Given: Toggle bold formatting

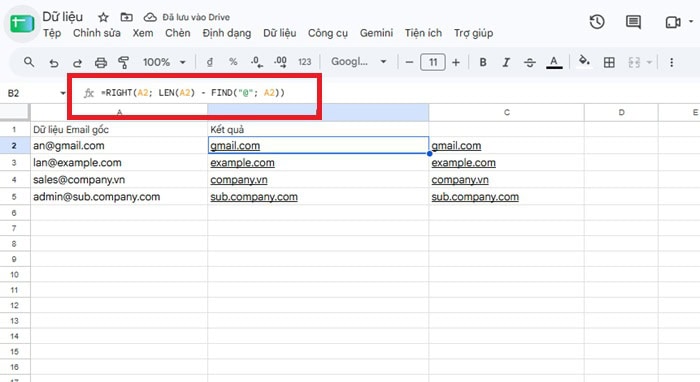Looking at the screenshot, I should coord(483,62).
